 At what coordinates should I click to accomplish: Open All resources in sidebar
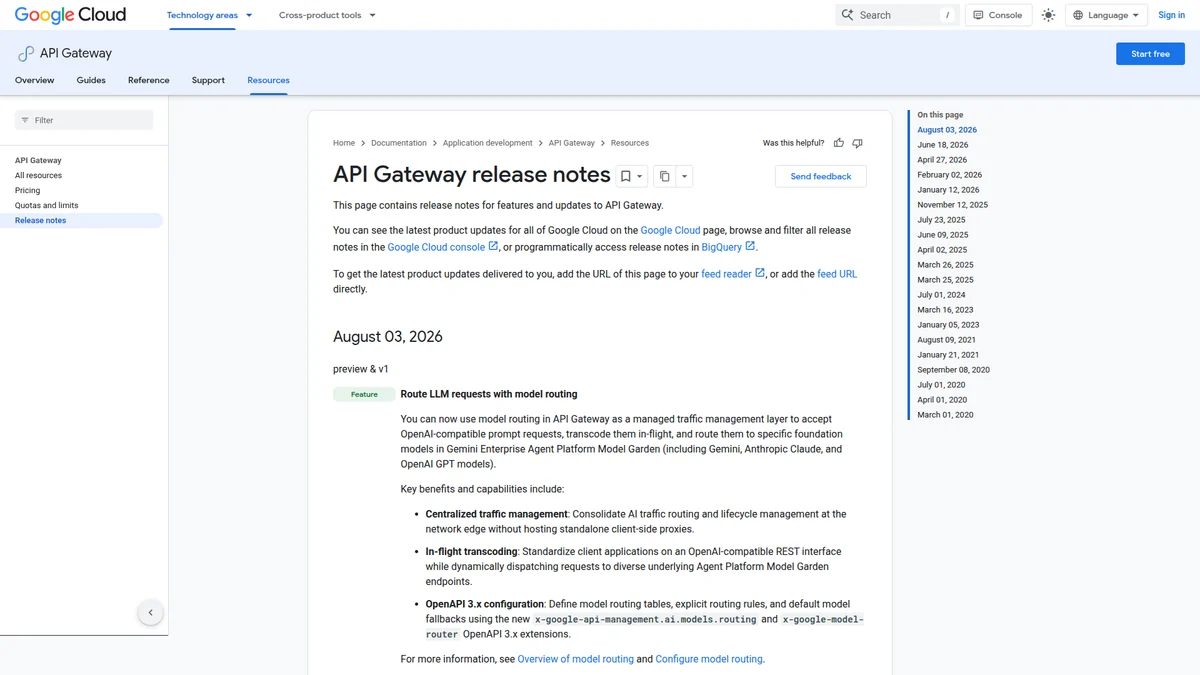[38, 175]
